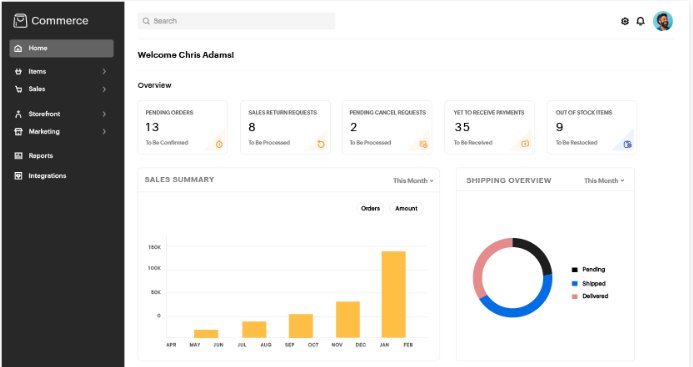The height and width of the screenshot is (367, 693).
Task: Open settings via the gear icon
Action: (x=624, y=21)
